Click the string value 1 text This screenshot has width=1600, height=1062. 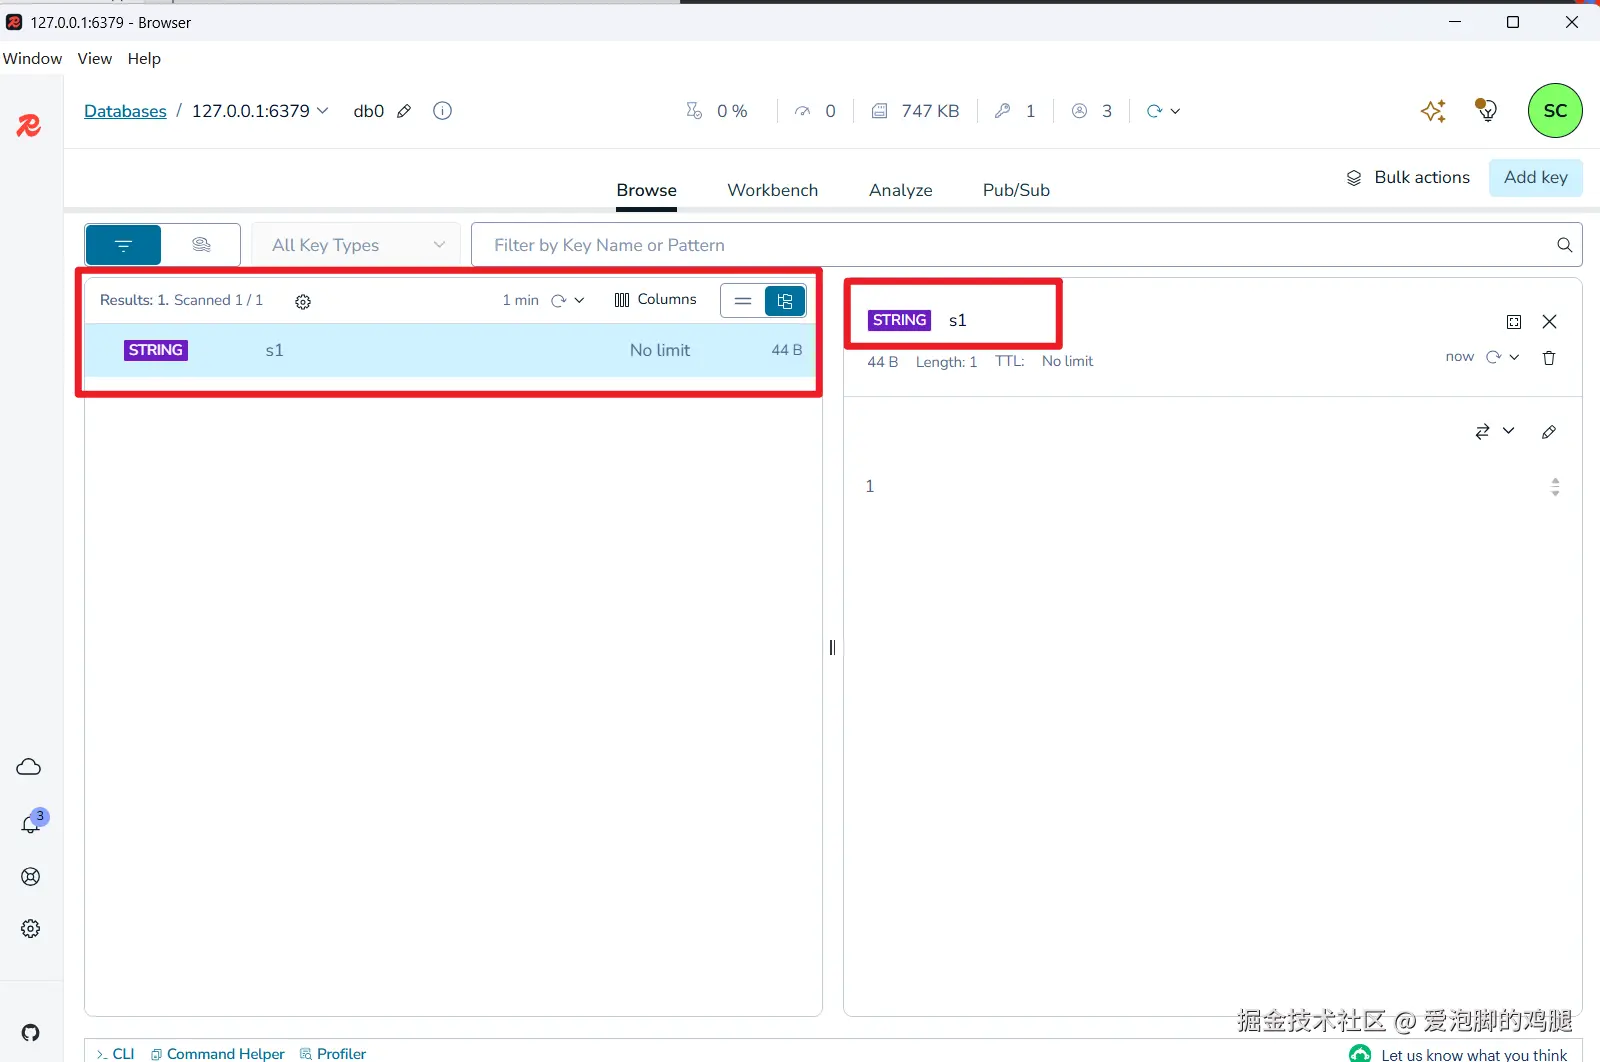(x=869, y=486)
